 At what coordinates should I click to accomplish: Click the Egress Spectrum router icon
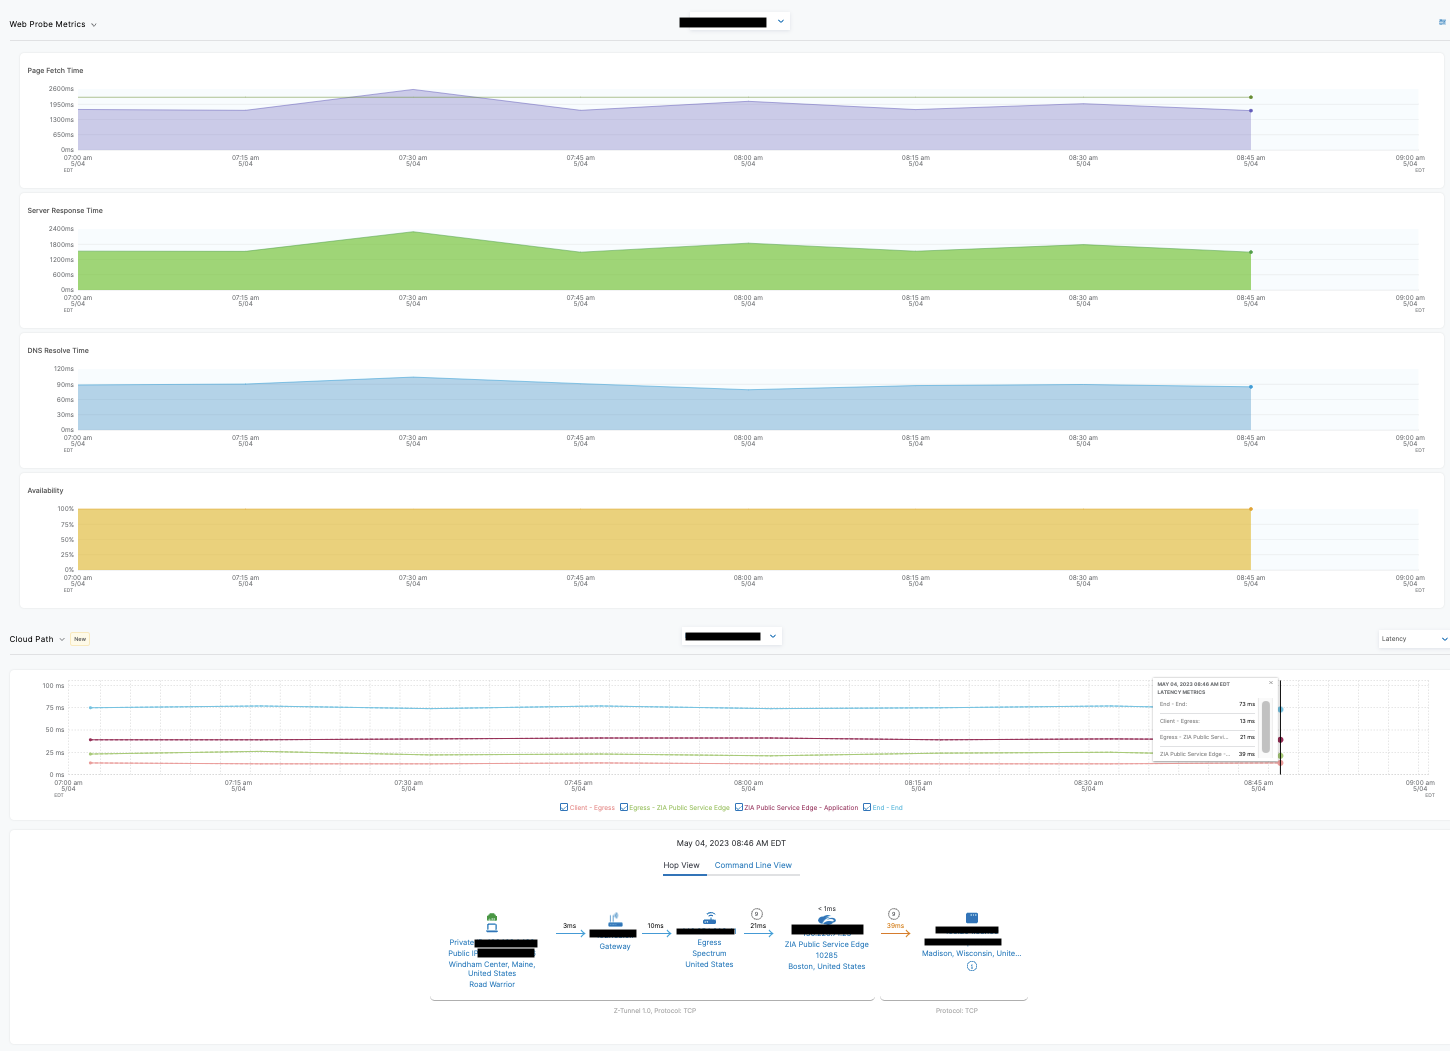click(710, 918)
